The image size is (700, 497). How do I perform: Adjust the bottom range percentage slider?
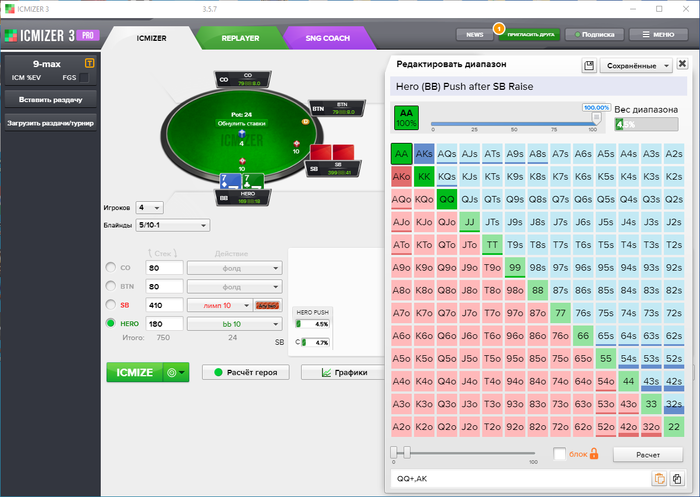click(x=407, y=453)
